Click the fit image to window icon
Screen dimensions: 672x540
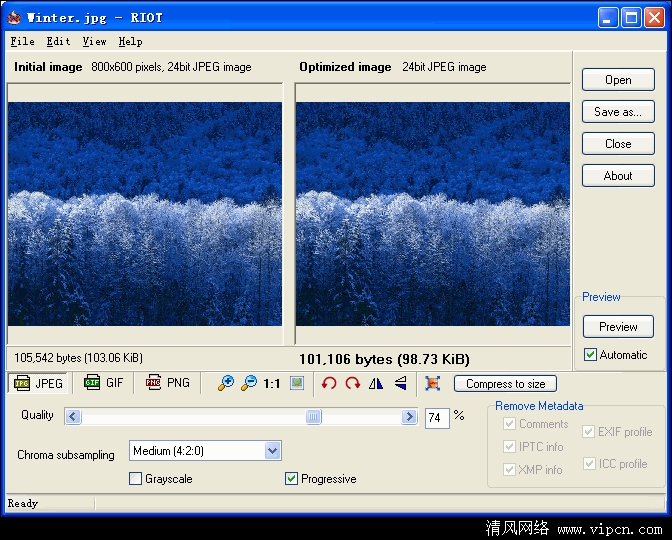(x=297, y=383)
